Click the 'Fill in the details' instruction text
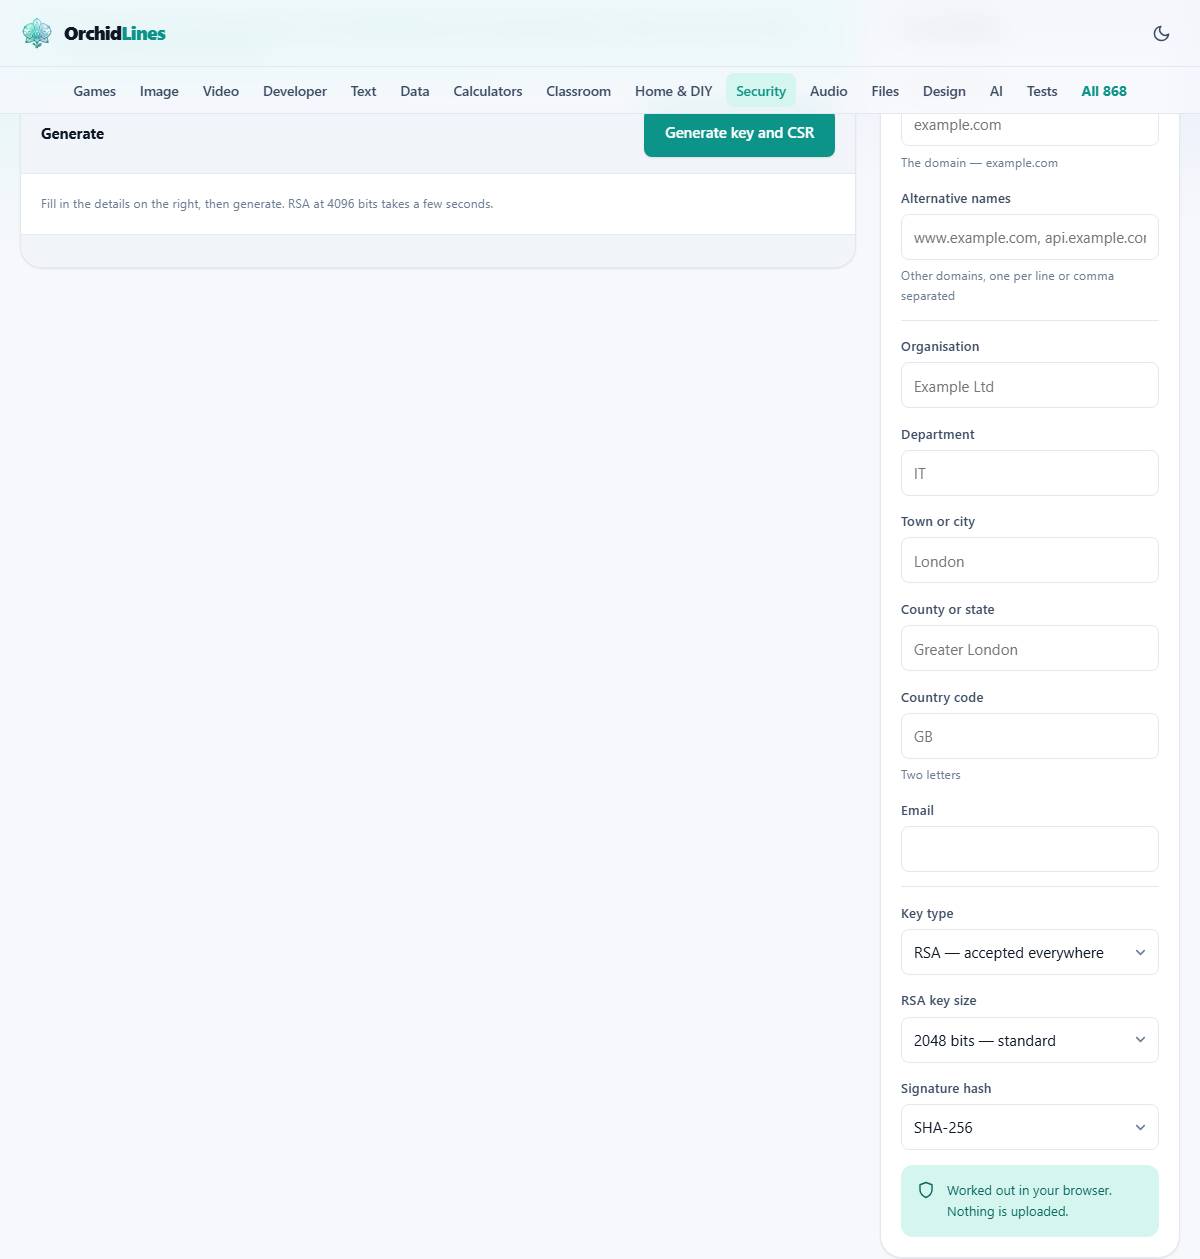The height and width of the screenshot is (1259, 1200). (x=267, y=204)
